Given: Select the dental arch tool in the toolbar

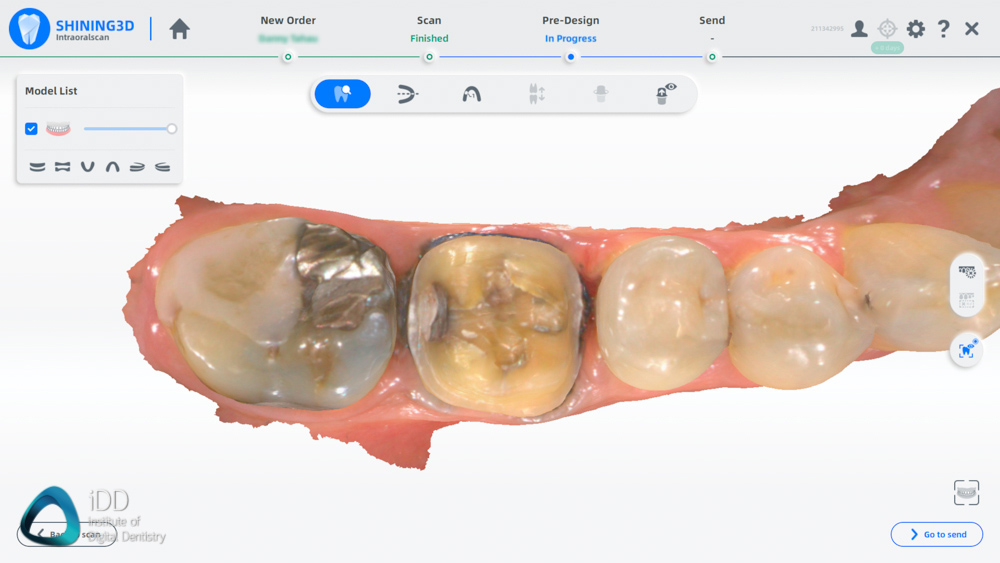Looking at the screenshot, I should pos(471,94).
